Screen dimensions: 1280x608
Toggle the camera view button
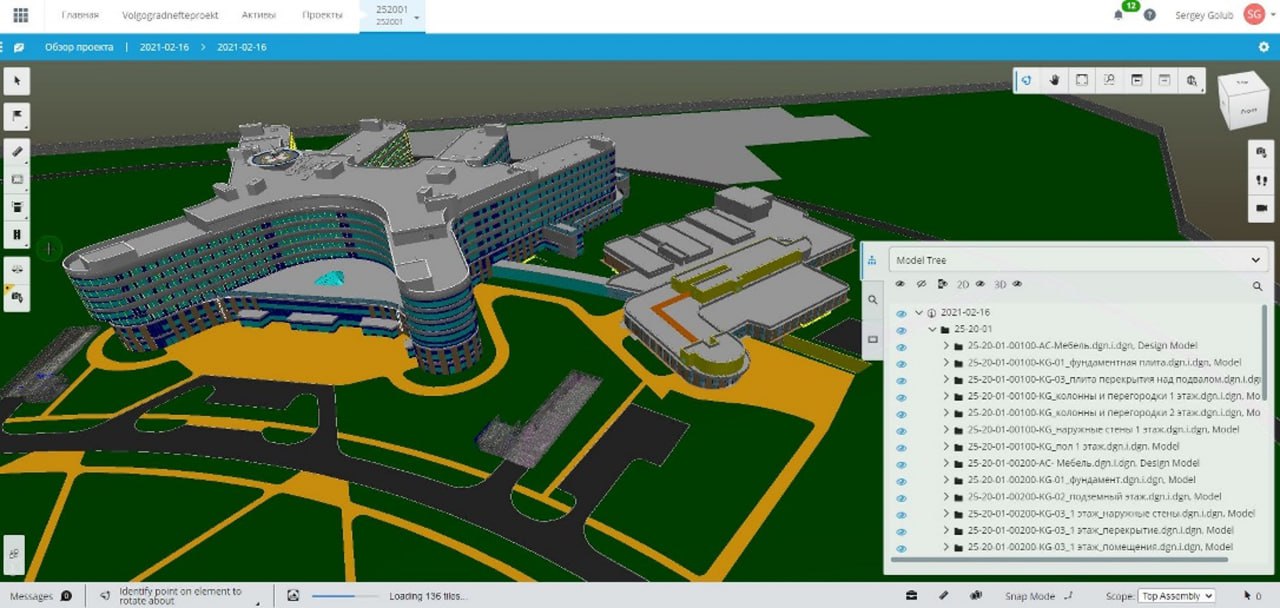pyautogui.click(x=1260, y=208)
